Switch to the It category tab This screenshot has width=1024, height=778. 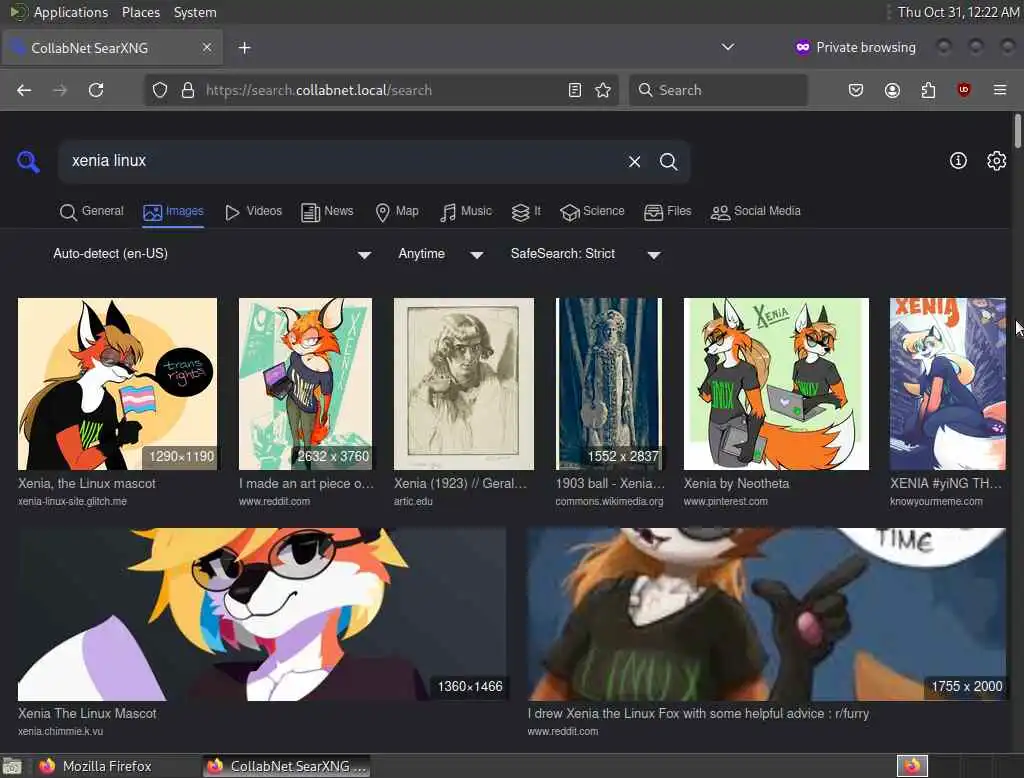click(526, 212)
